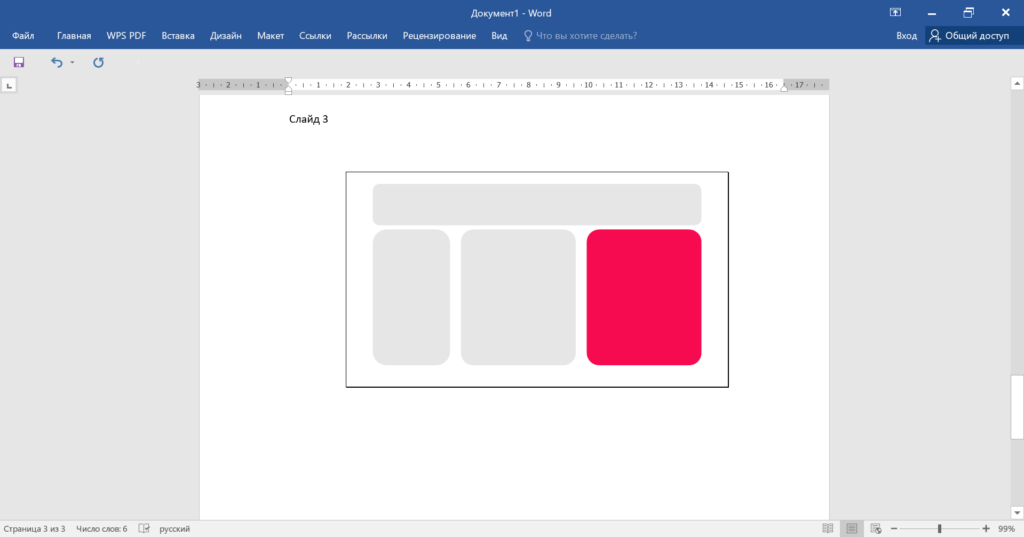Click the lightbulb Tell Me icon

(528, 36)
